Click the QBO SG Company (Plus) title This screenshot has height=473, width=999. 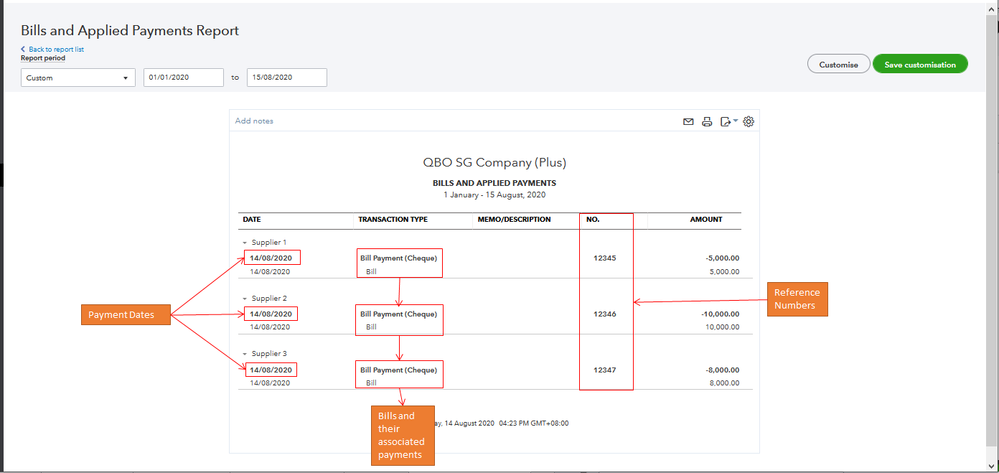(x=496, y=162)
